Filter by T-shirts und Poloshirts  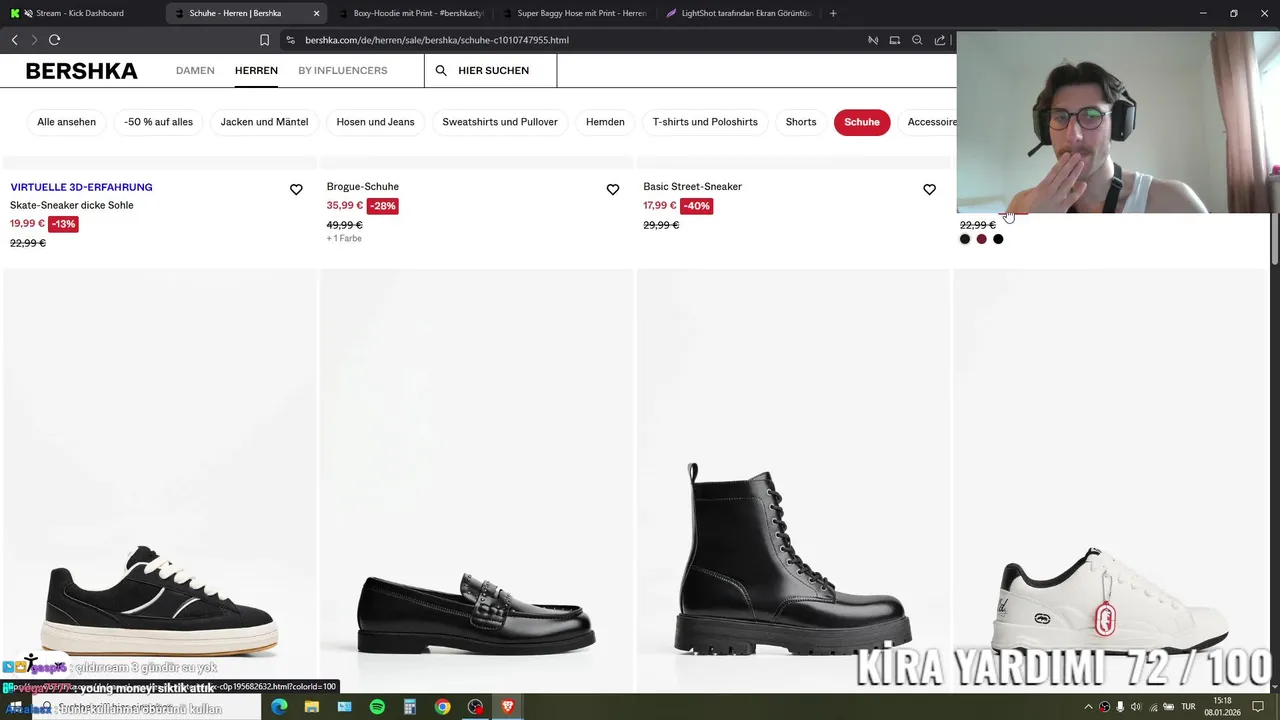(705, 122)
